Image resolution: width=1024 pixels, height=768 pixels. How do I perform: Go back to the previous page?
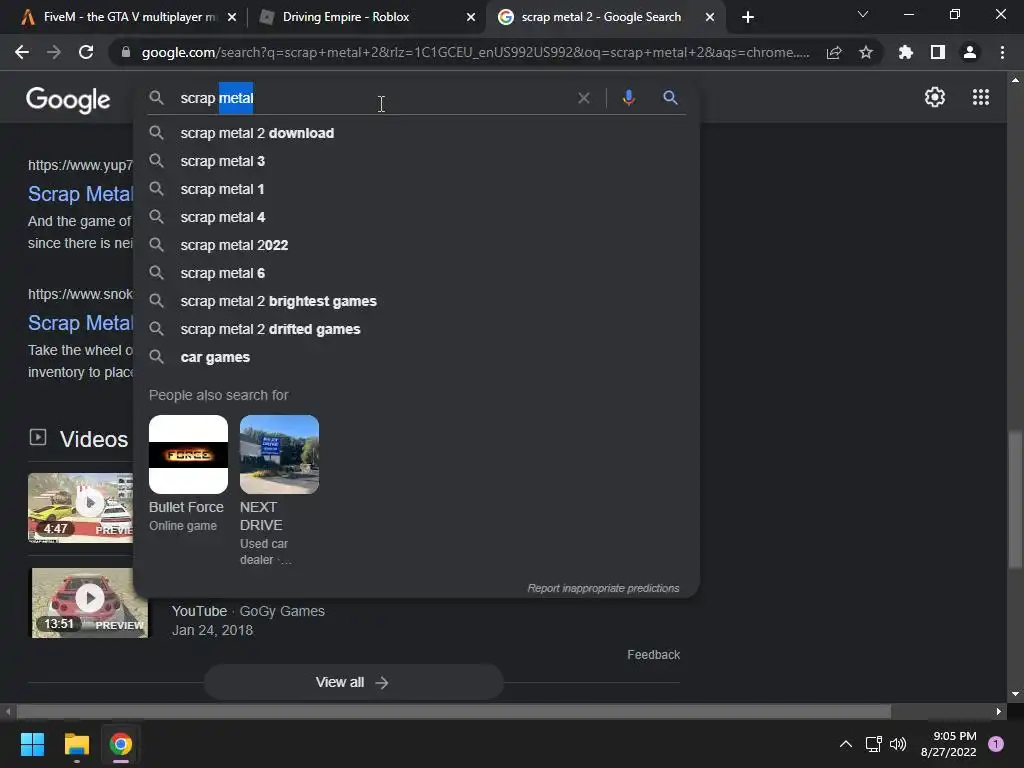click(x=22, y=52)
